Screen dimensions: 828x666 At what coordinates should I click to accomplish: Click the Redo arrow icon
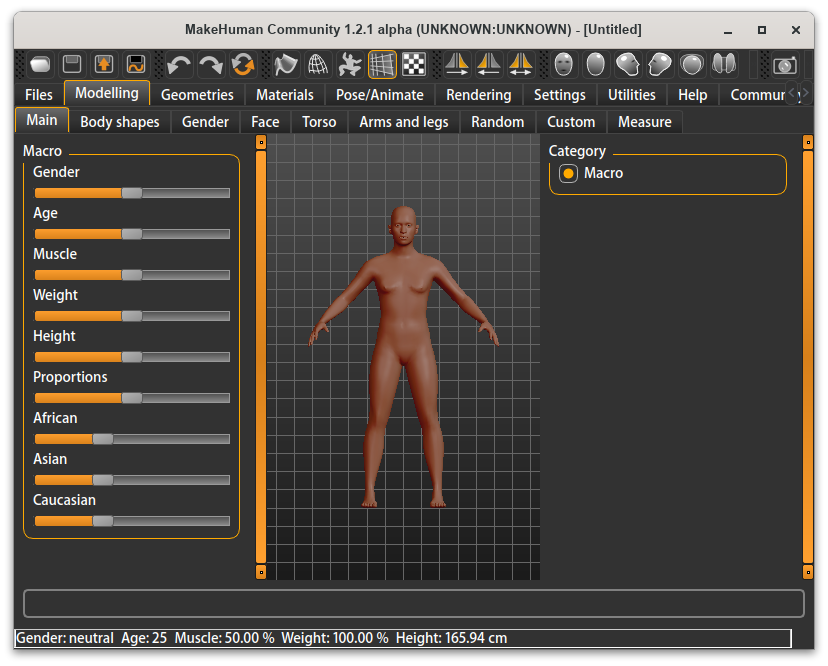[x=210, y=65]
